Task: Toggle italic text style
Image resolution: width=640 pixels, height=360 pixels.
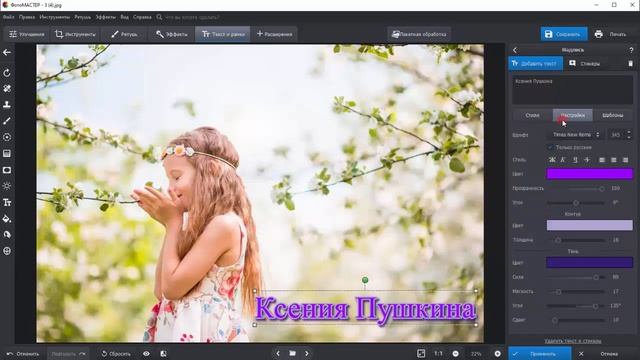Action: [563, 160]
